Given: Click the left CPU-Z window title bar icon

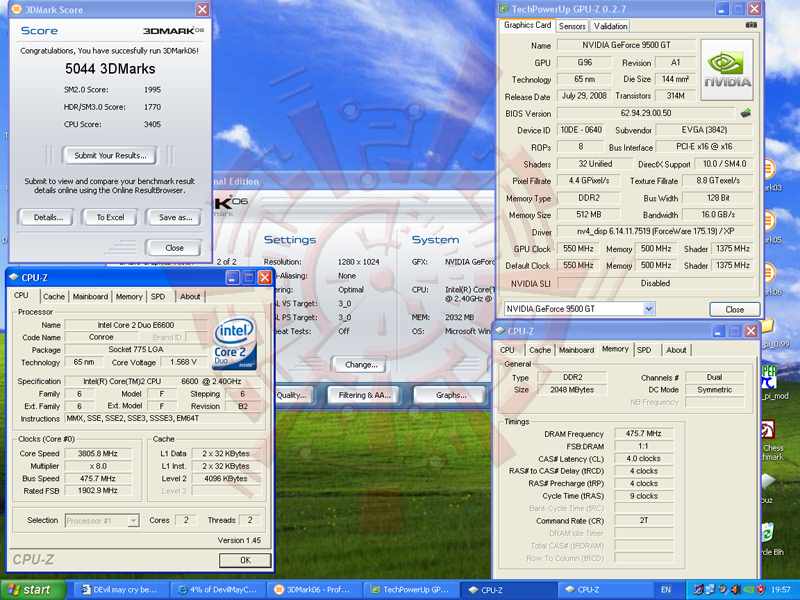Looking at the screenshot, I should [x=14, y=277].
